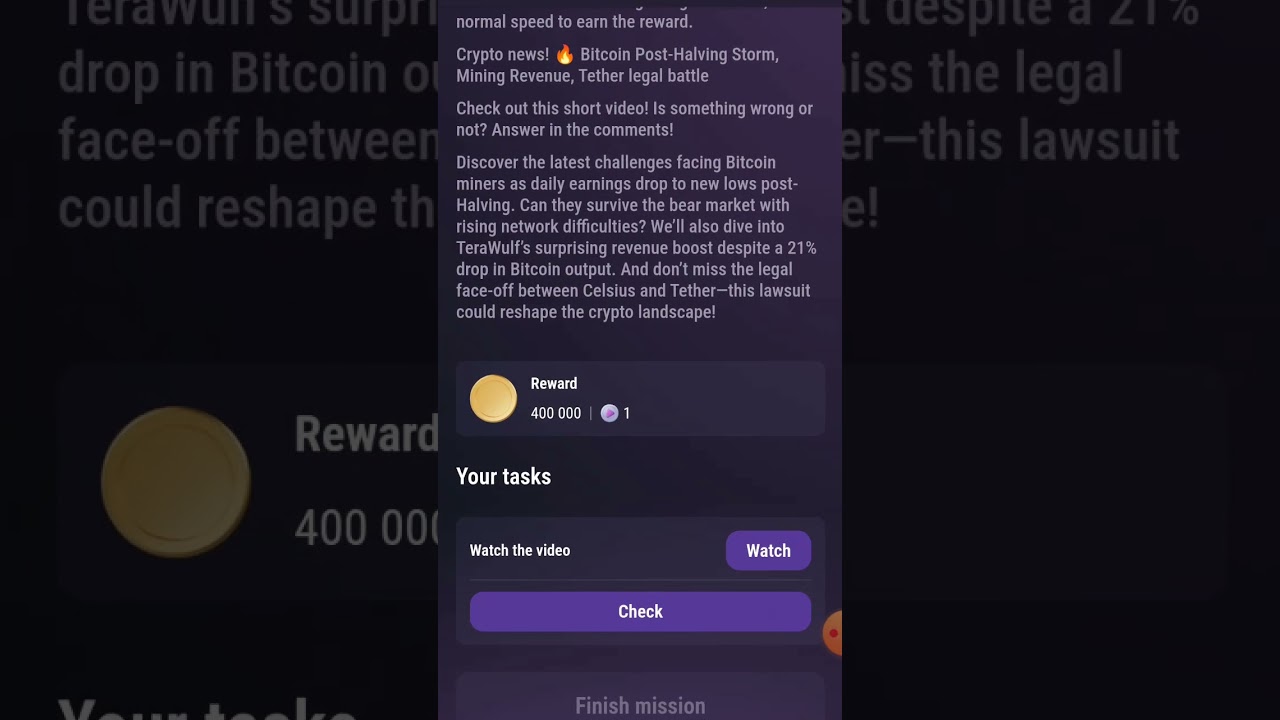
Task: Click the Reward label text
Action: [x=554, y=384]
